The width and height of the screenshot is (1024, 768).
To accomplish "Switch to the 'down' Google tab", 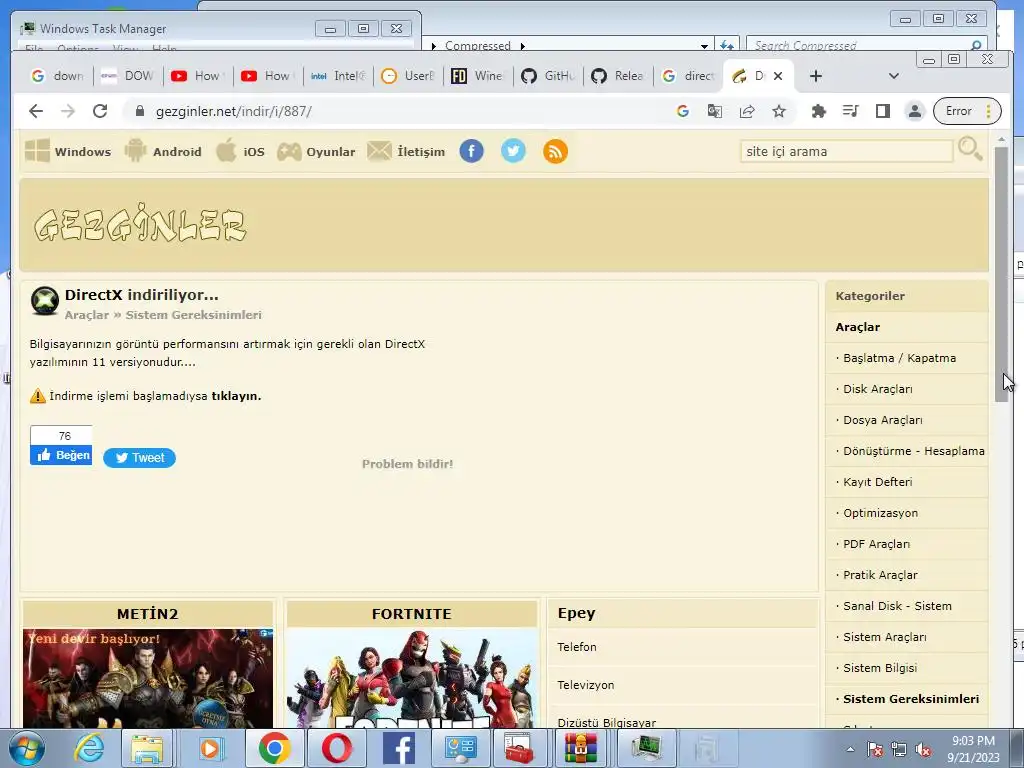I will click(x=57, y=76).
